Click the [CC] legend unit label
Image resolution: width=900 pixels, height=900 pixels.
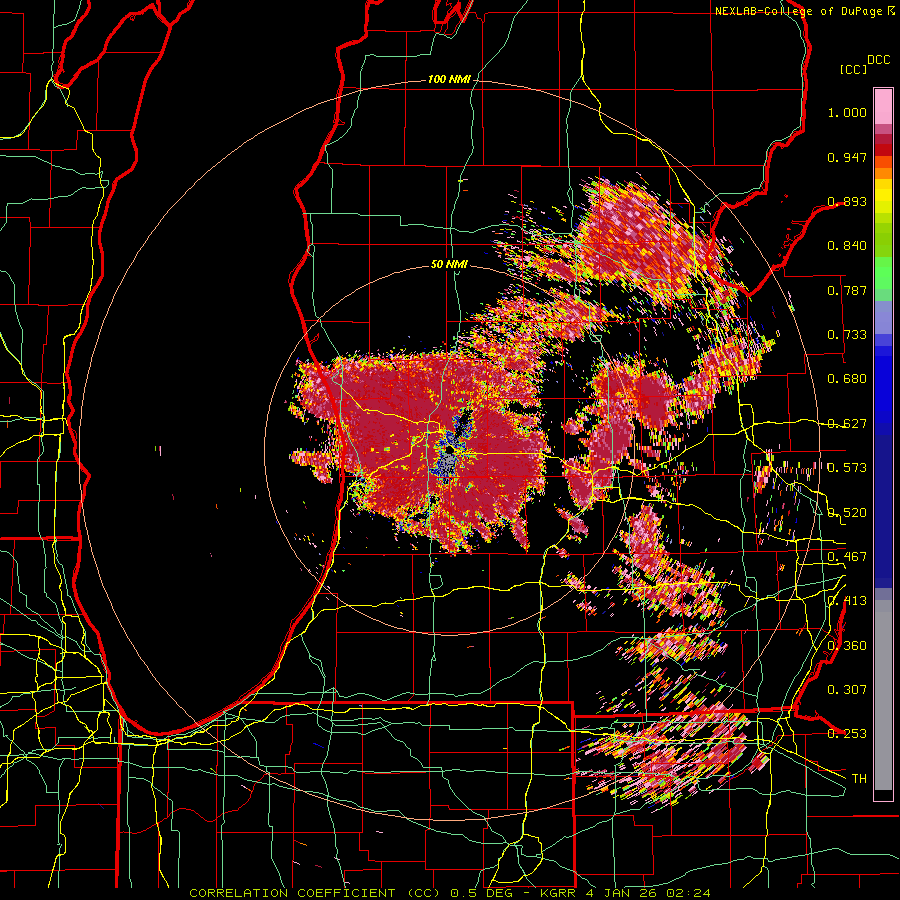(x=854, y=69)
